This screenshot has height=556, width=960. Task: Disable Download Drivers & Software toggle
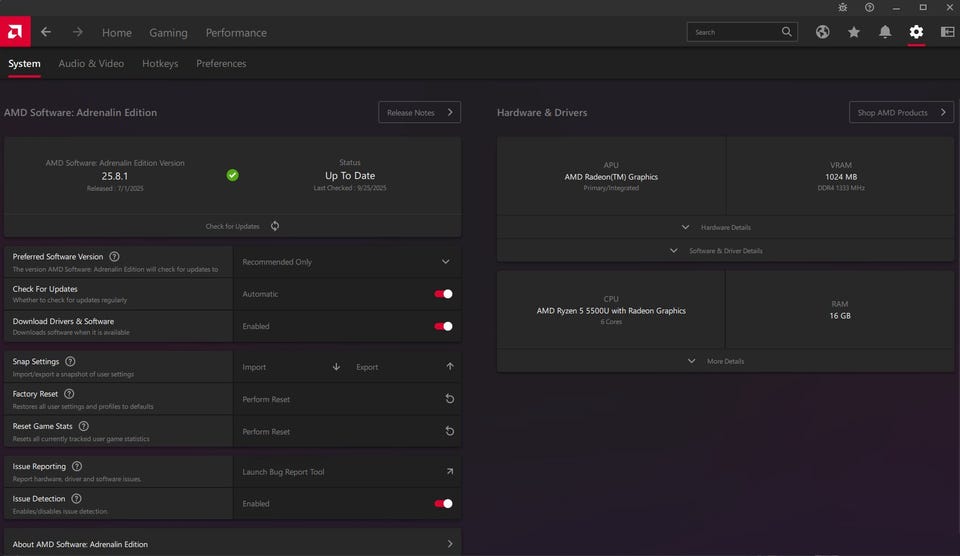pos(443,326)
